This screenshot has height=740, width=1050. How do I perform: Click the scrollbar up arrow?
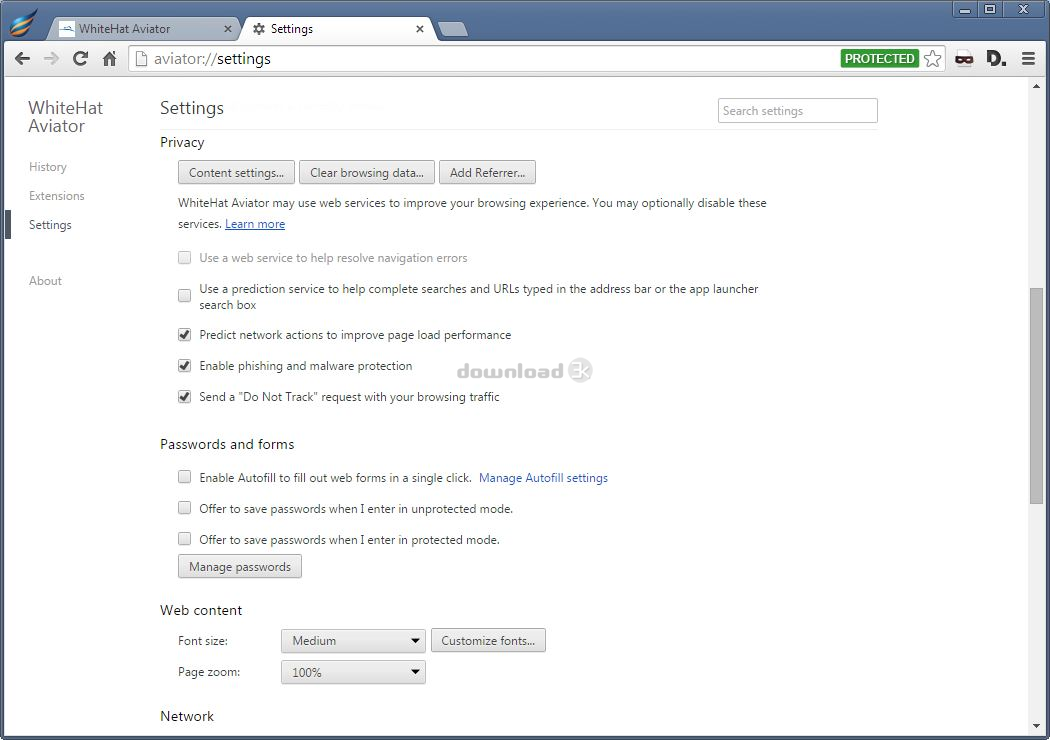point(1037,86)
